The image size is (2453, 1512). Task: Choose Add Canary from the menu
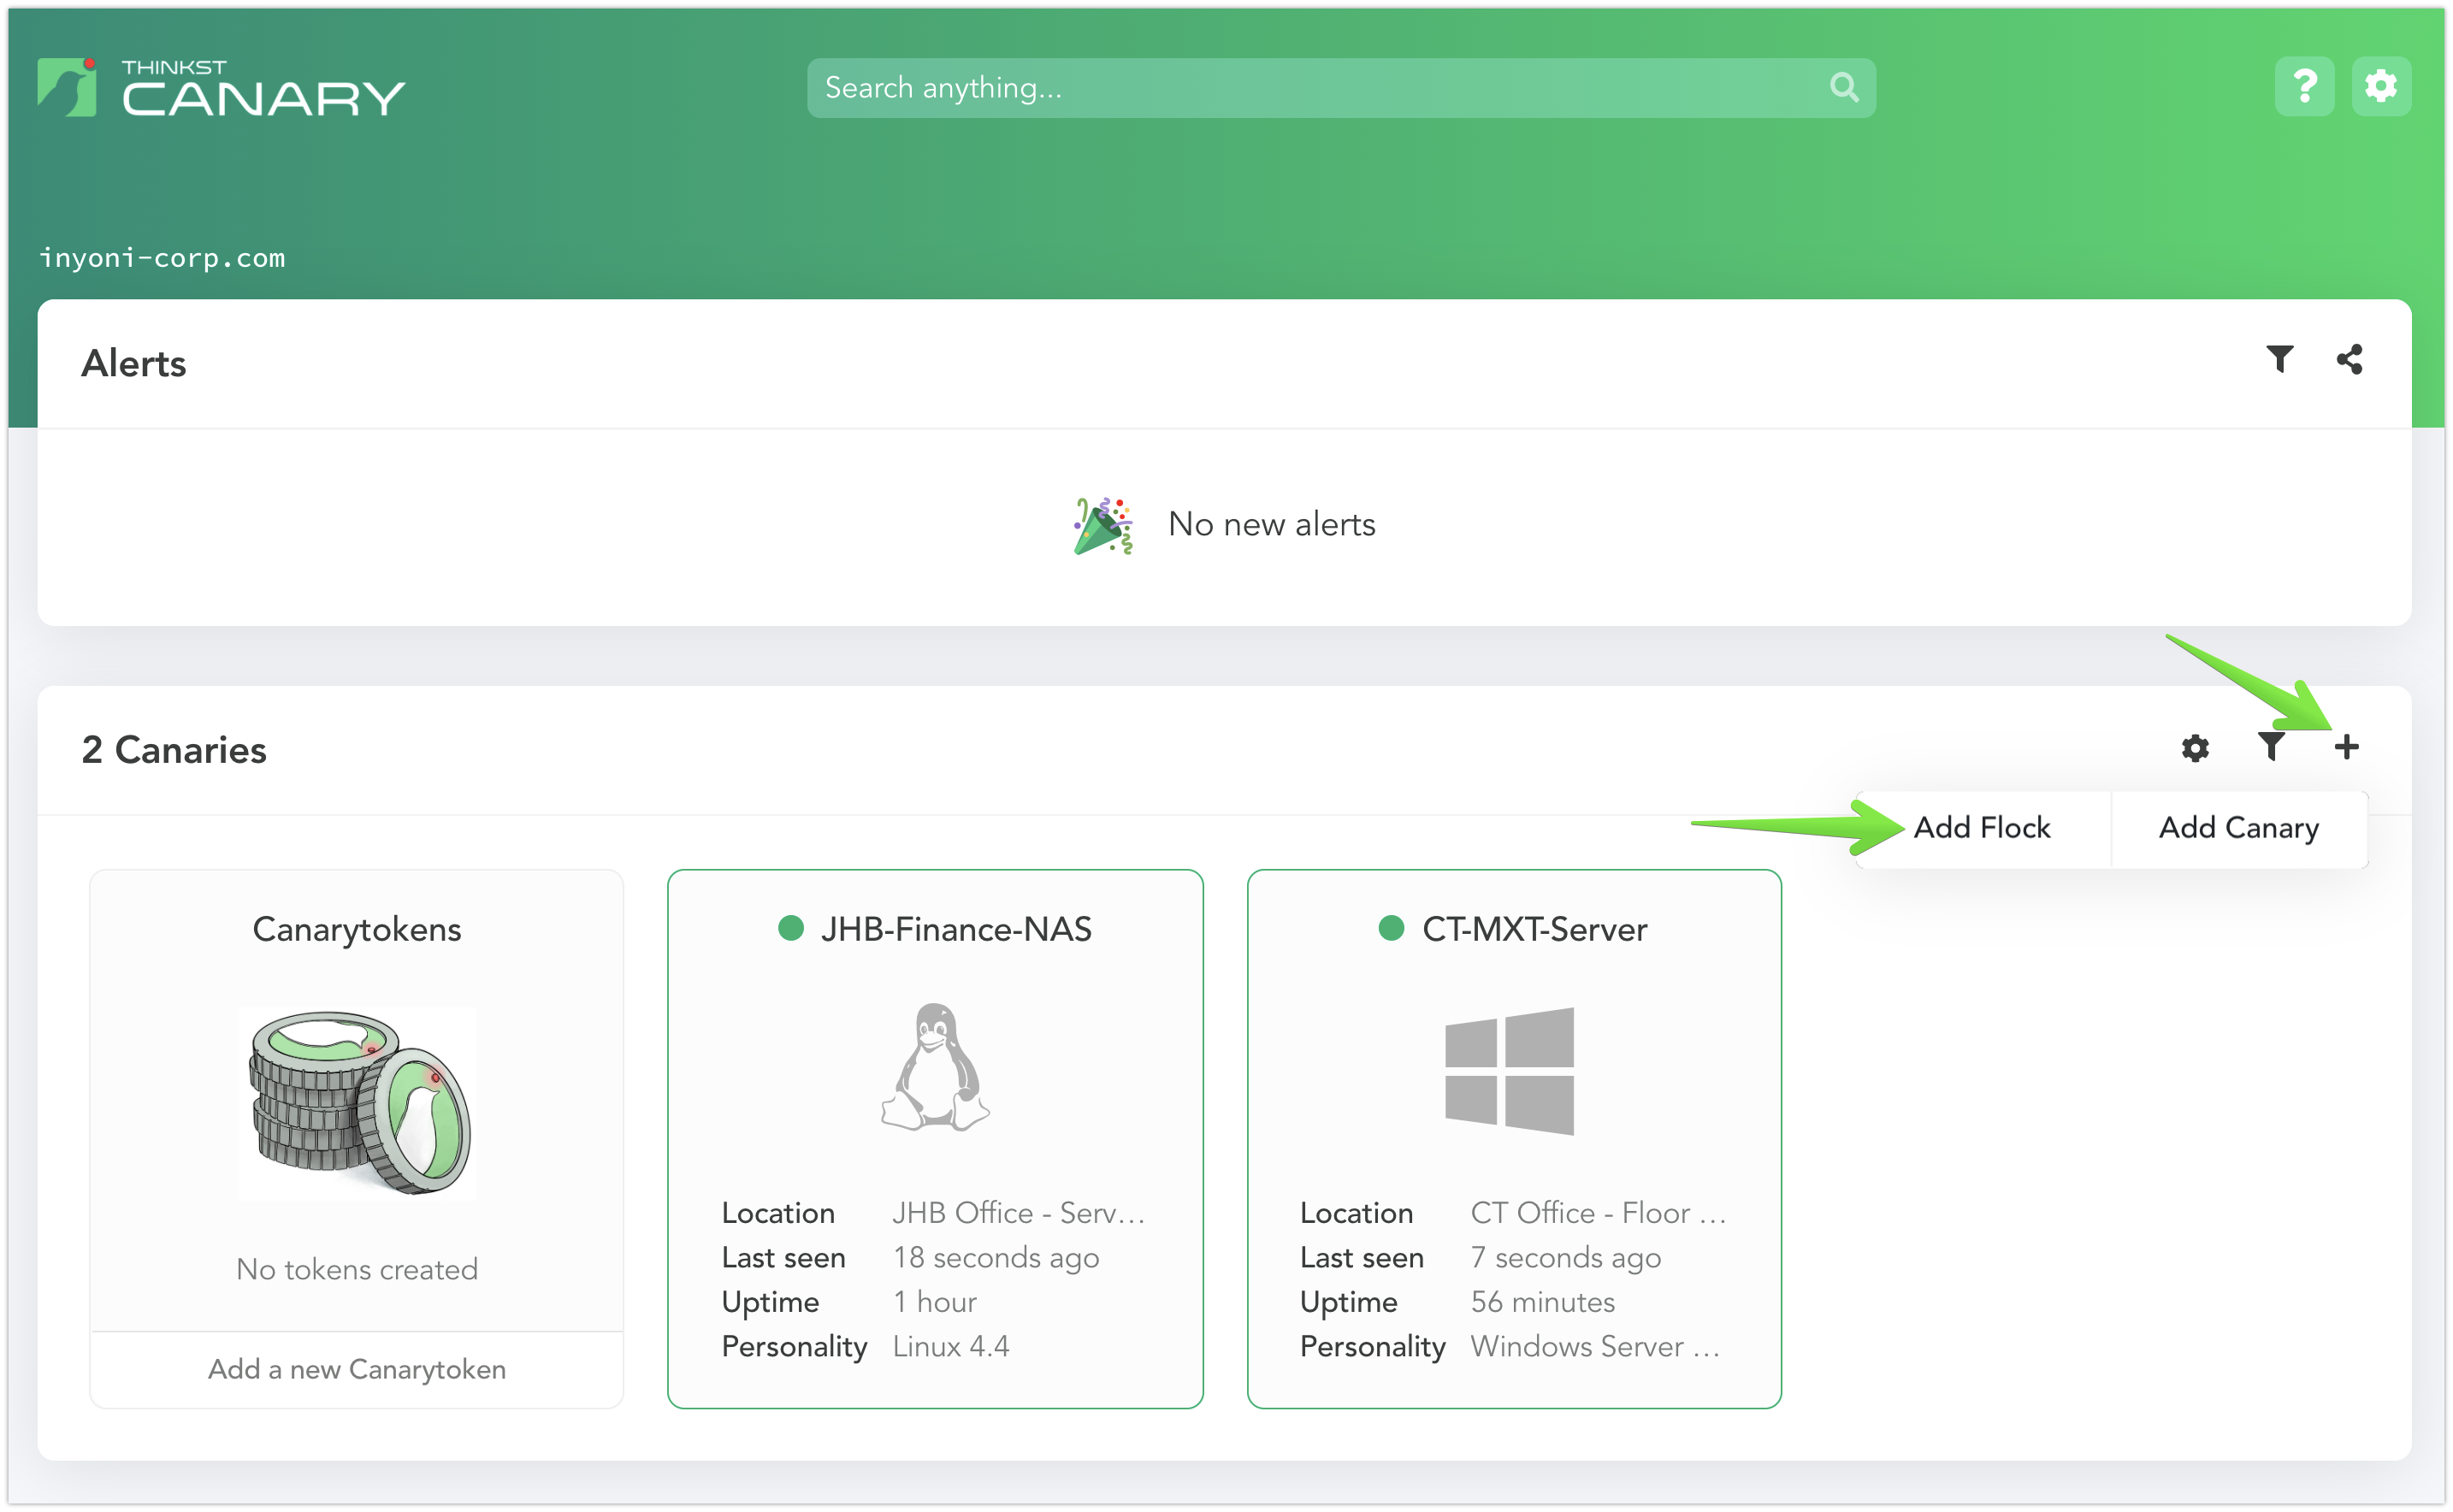[2238, 828]
